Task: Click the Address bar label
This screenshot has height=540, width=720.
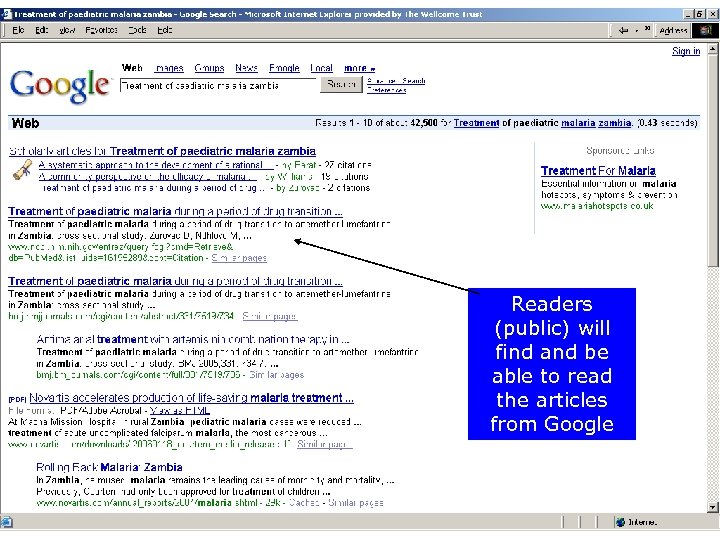Action: [x=673, y=30]
